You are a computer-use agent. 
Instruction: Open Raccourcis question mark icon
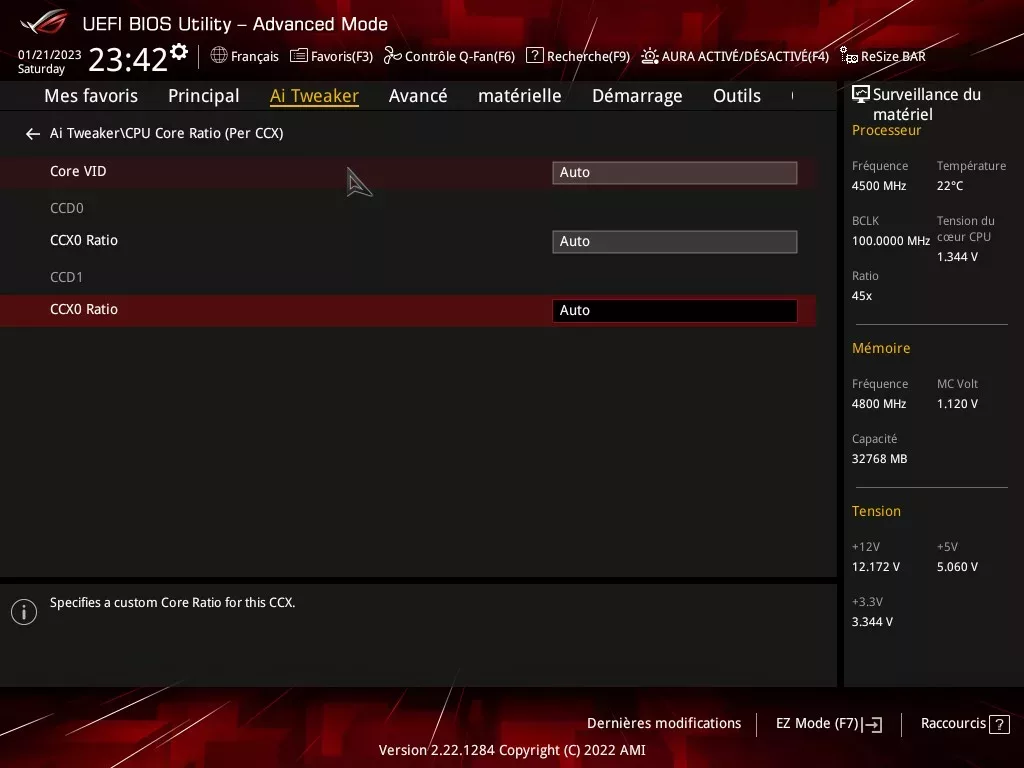click(997, 723)
